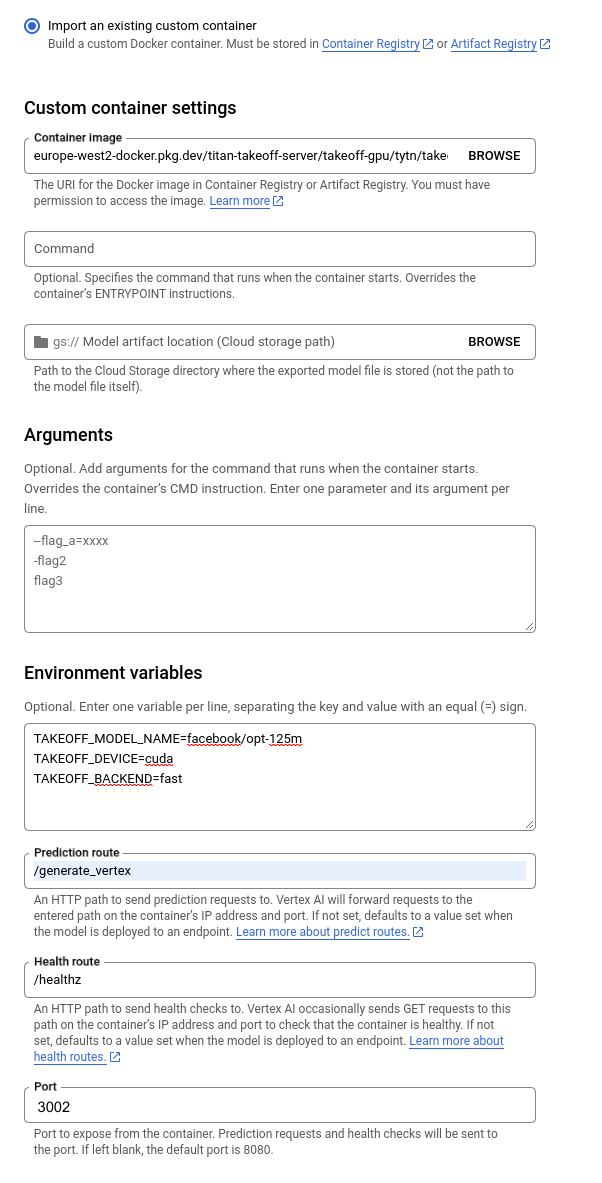
Task: Click the Health route field
Action: 279,981
